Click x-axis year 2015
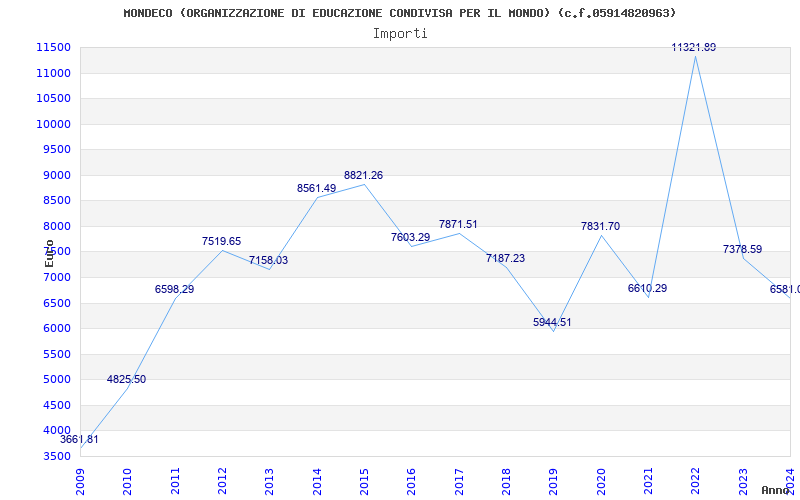The width and height of the screenshot is (800, 500). point(364,482)
